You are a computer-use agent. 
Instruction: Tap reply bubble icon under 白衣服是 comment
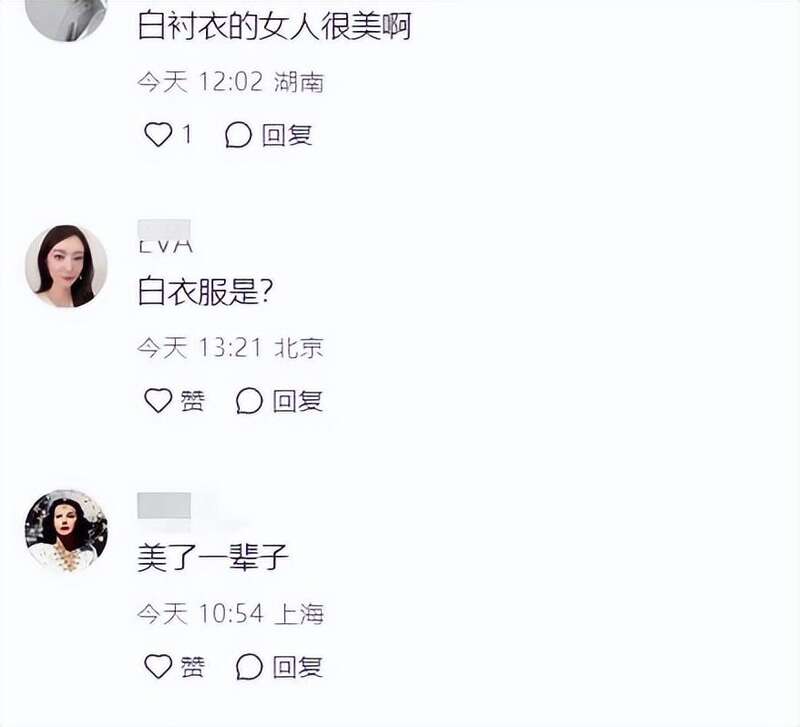pyautogui.click(x=249, y=401)
